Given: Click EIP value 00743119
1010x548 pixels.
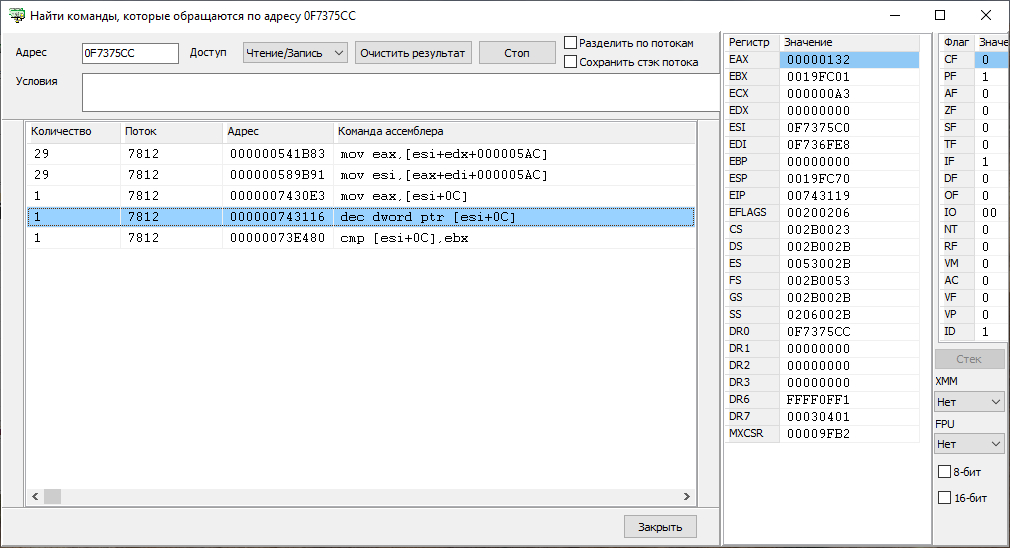Looking at the screenshot, I should click(849, 195).
